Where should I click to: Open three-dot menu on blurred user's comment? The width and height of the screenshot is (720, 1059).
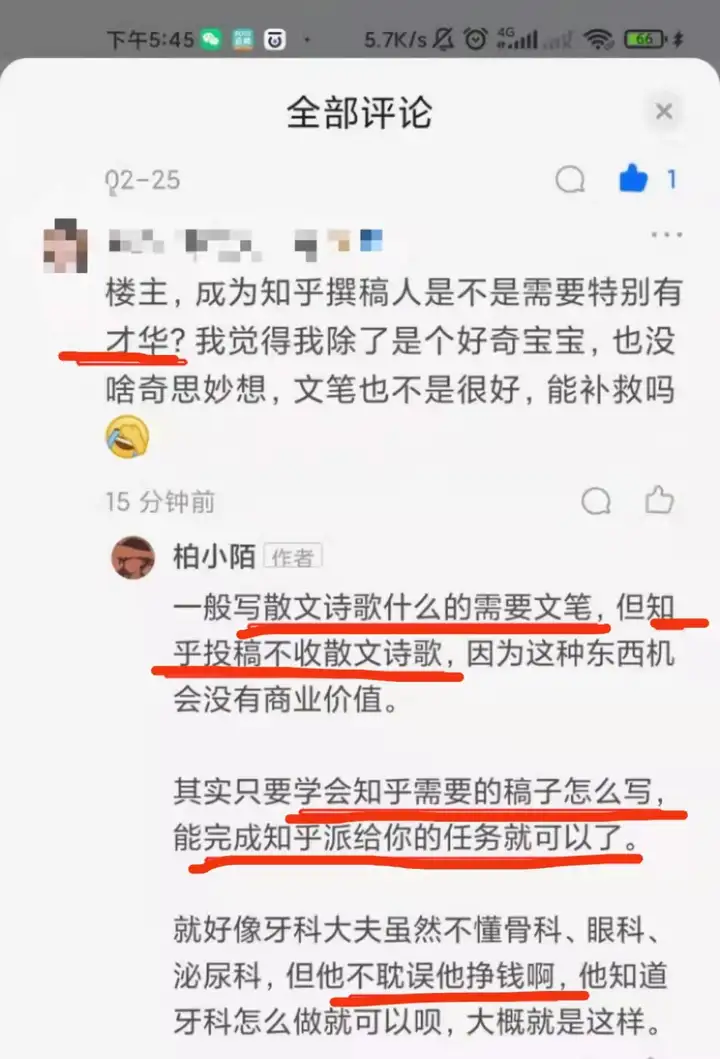point(666,235)
